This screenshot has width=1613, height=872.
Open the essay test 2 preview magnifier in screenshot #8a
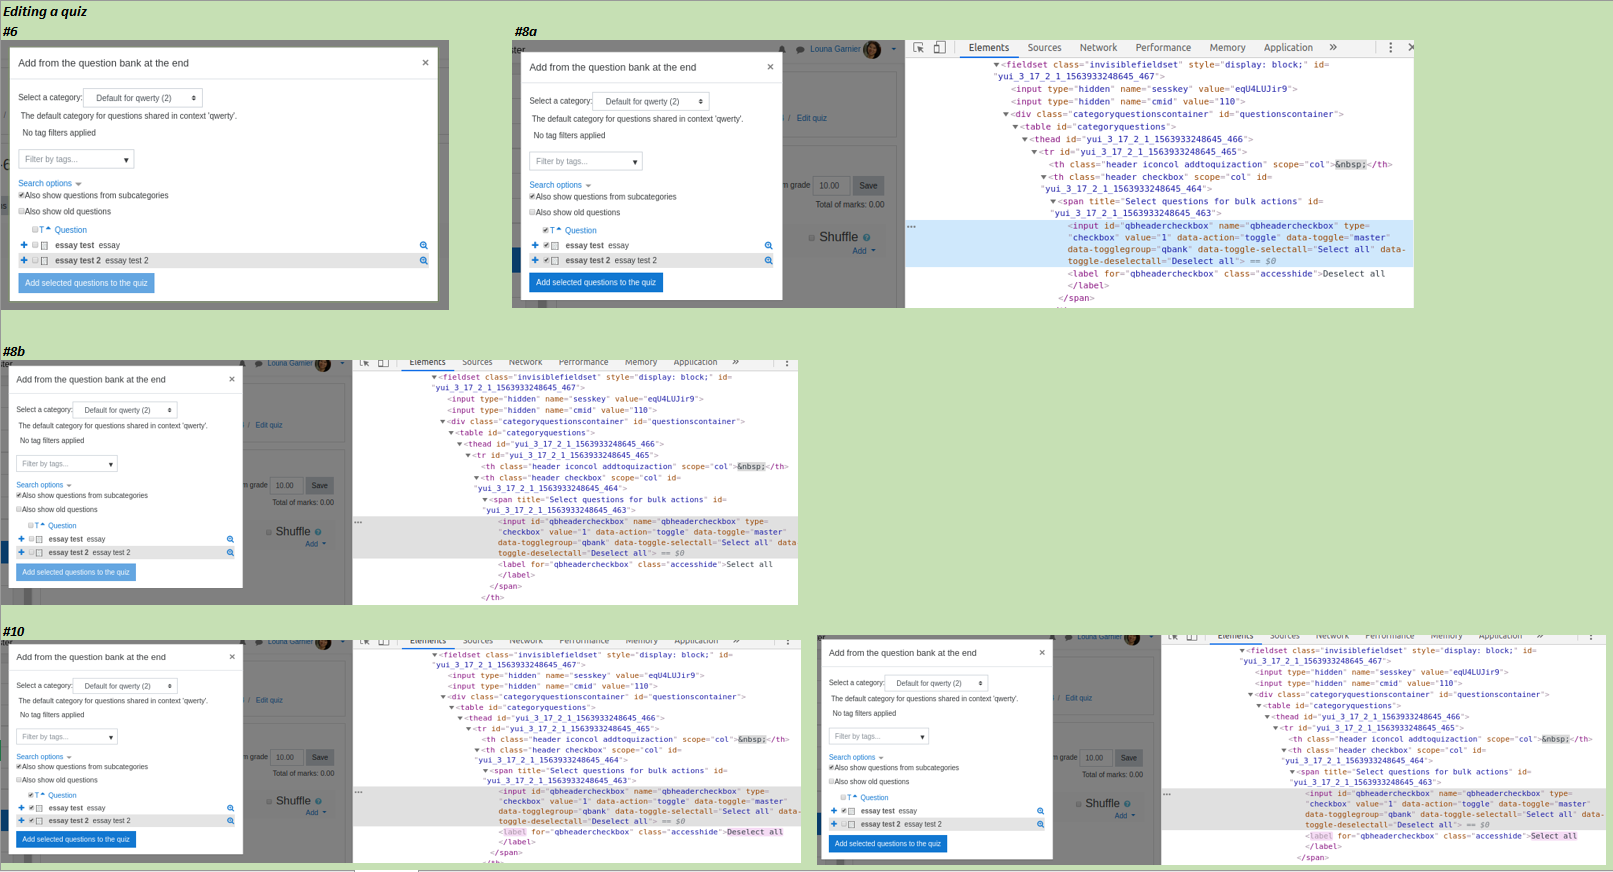(x=768, y=260)
